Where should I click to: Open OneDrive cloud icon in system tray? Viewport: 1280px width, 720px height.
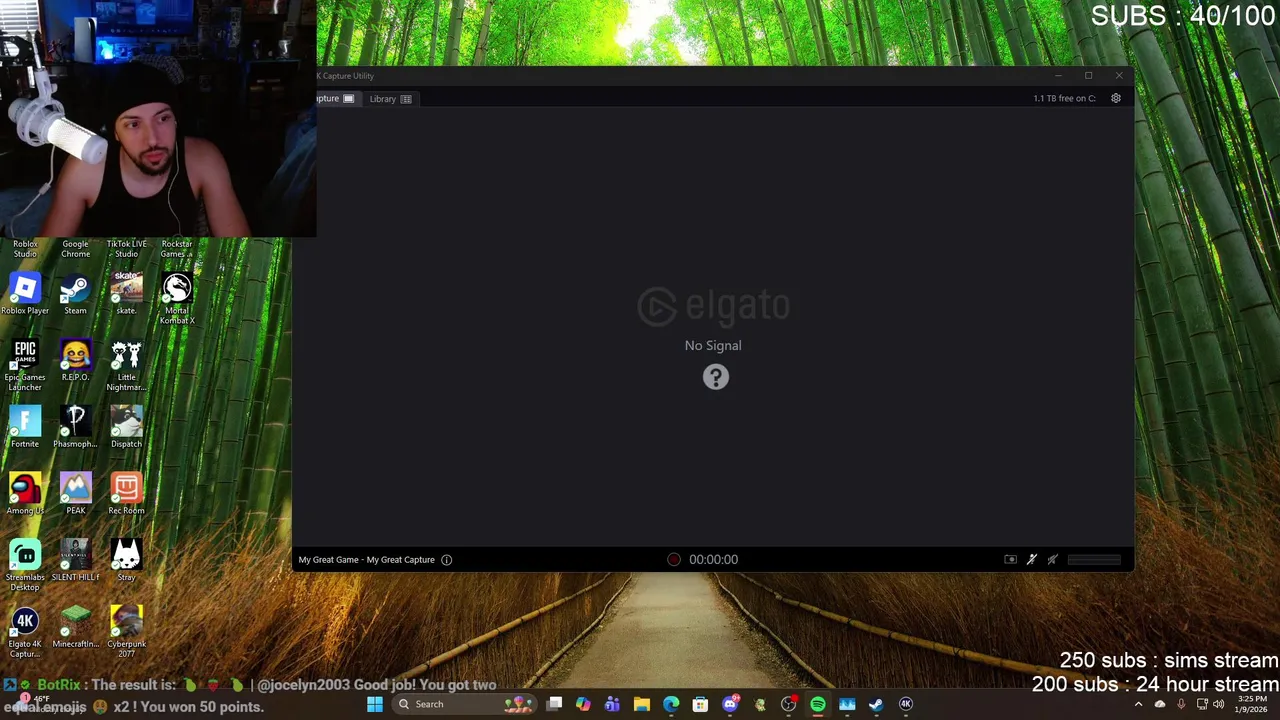click(1160, 704)
